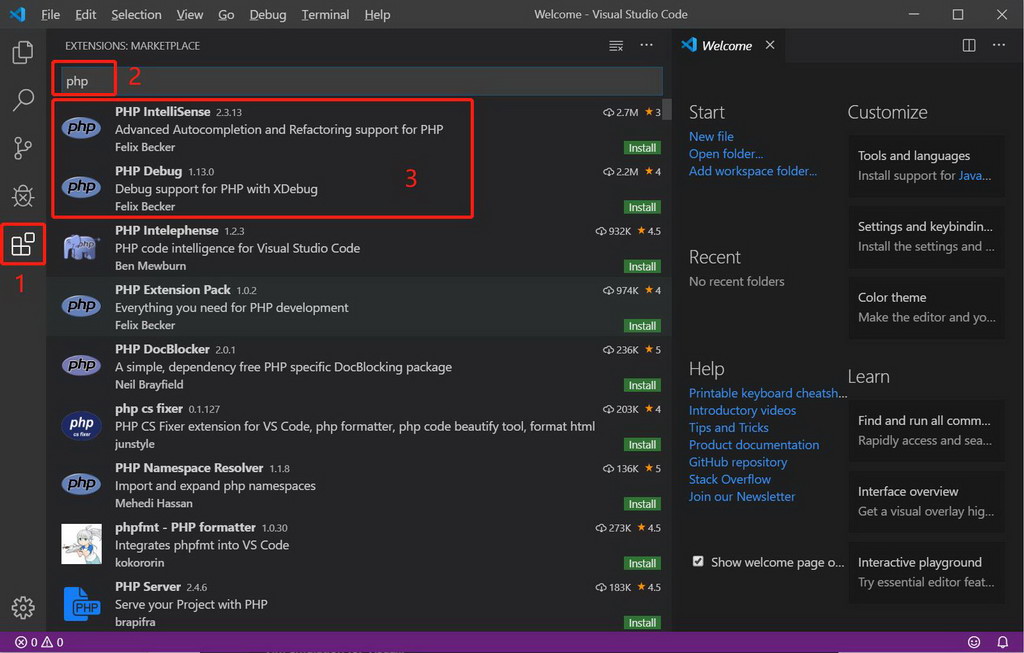
Task: Open the Go menu
Action: click(226, 14)
